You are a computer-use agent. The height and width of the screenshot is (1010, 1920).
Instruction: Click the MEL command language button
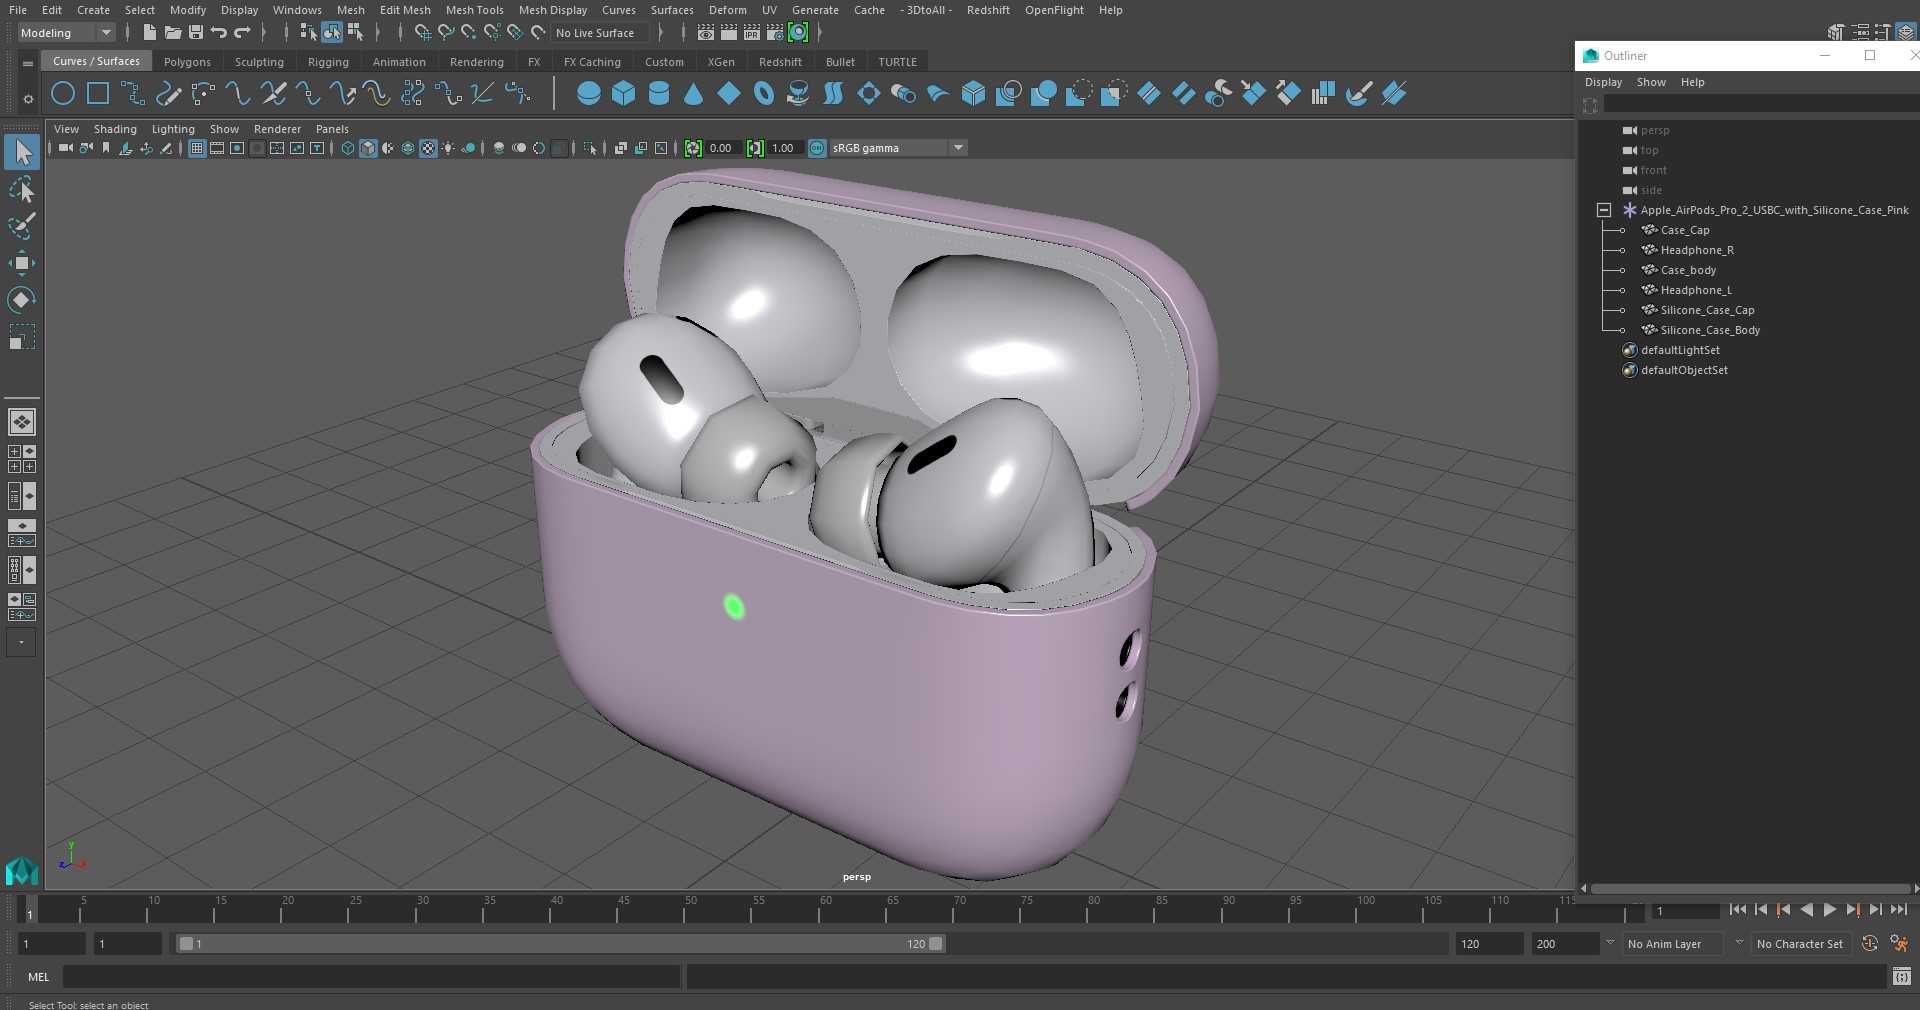coord(38,977)
